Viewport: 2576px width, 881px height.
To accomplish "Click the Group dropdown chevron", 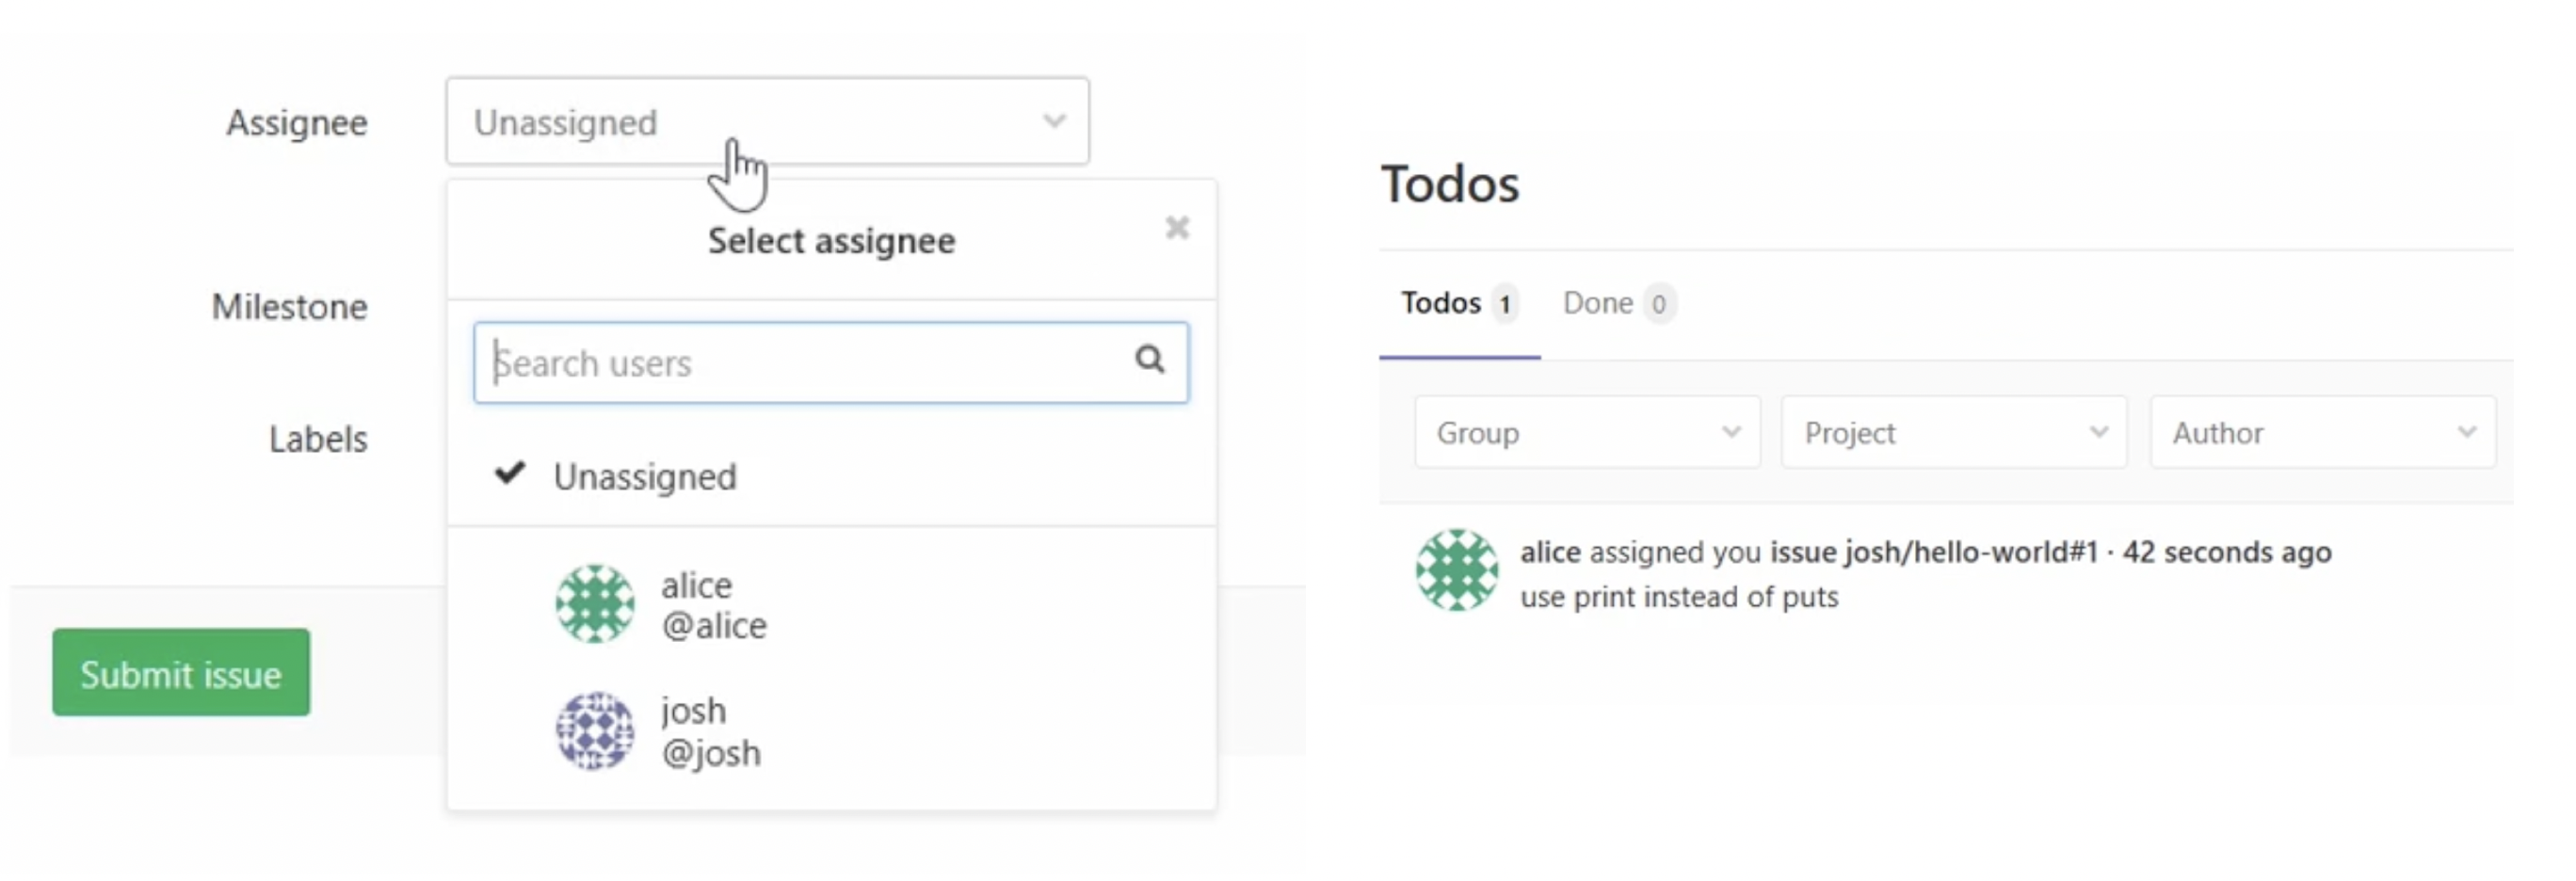I will coord(1733,432).
